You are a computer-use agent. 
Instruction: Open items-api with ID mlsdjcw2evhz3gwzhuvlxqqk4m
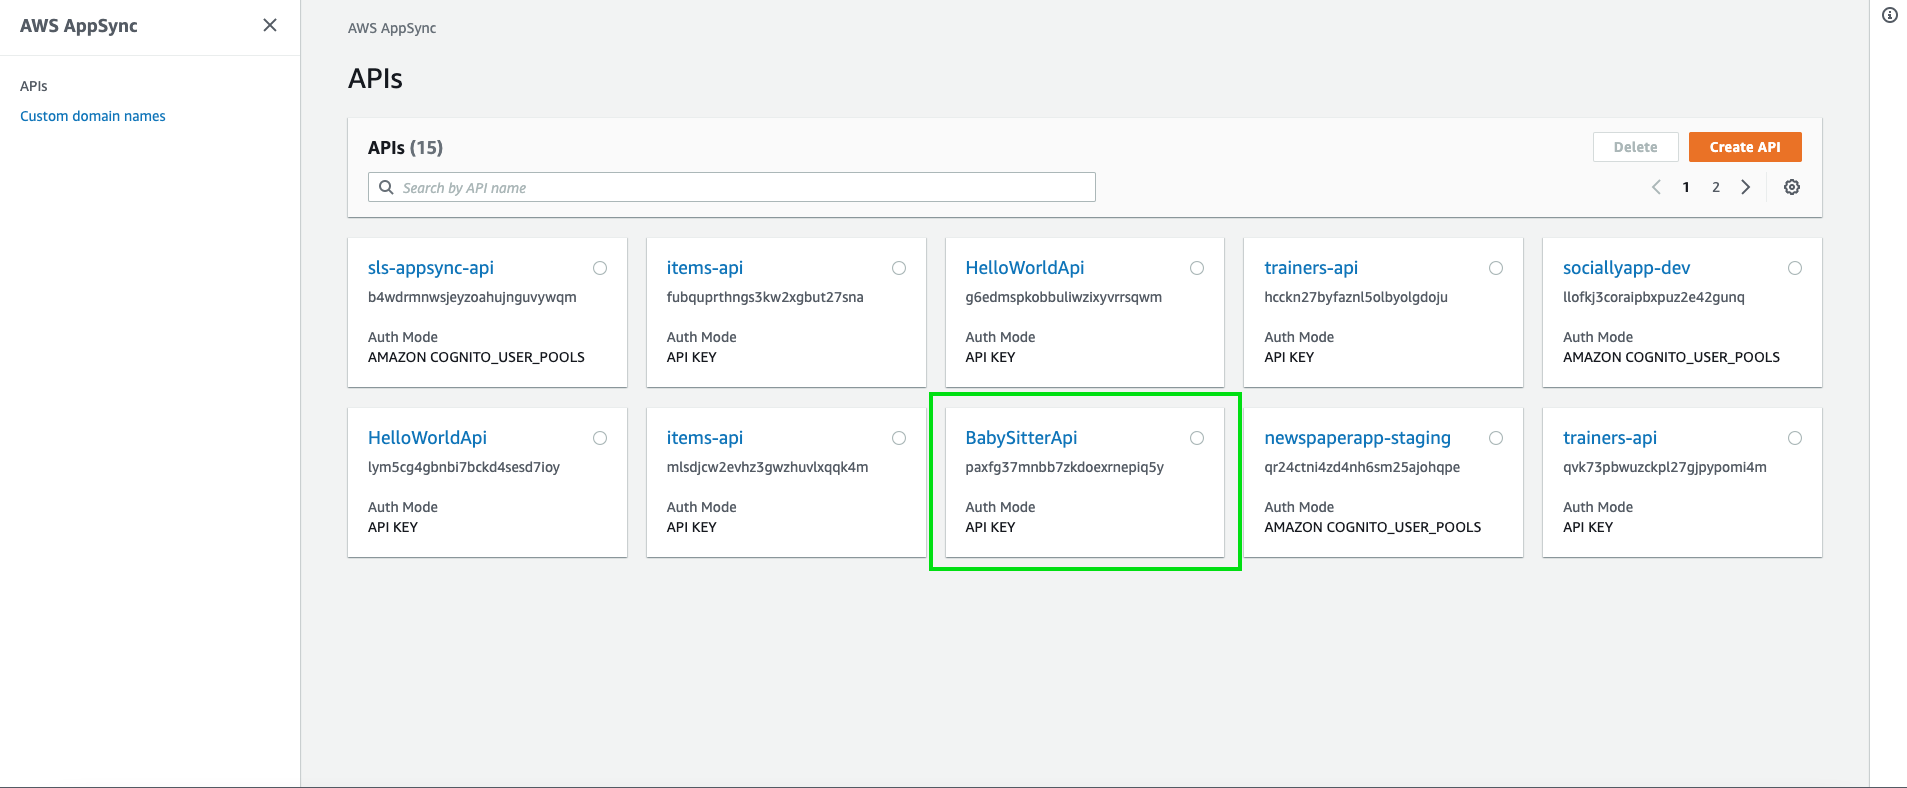point(705,438)
